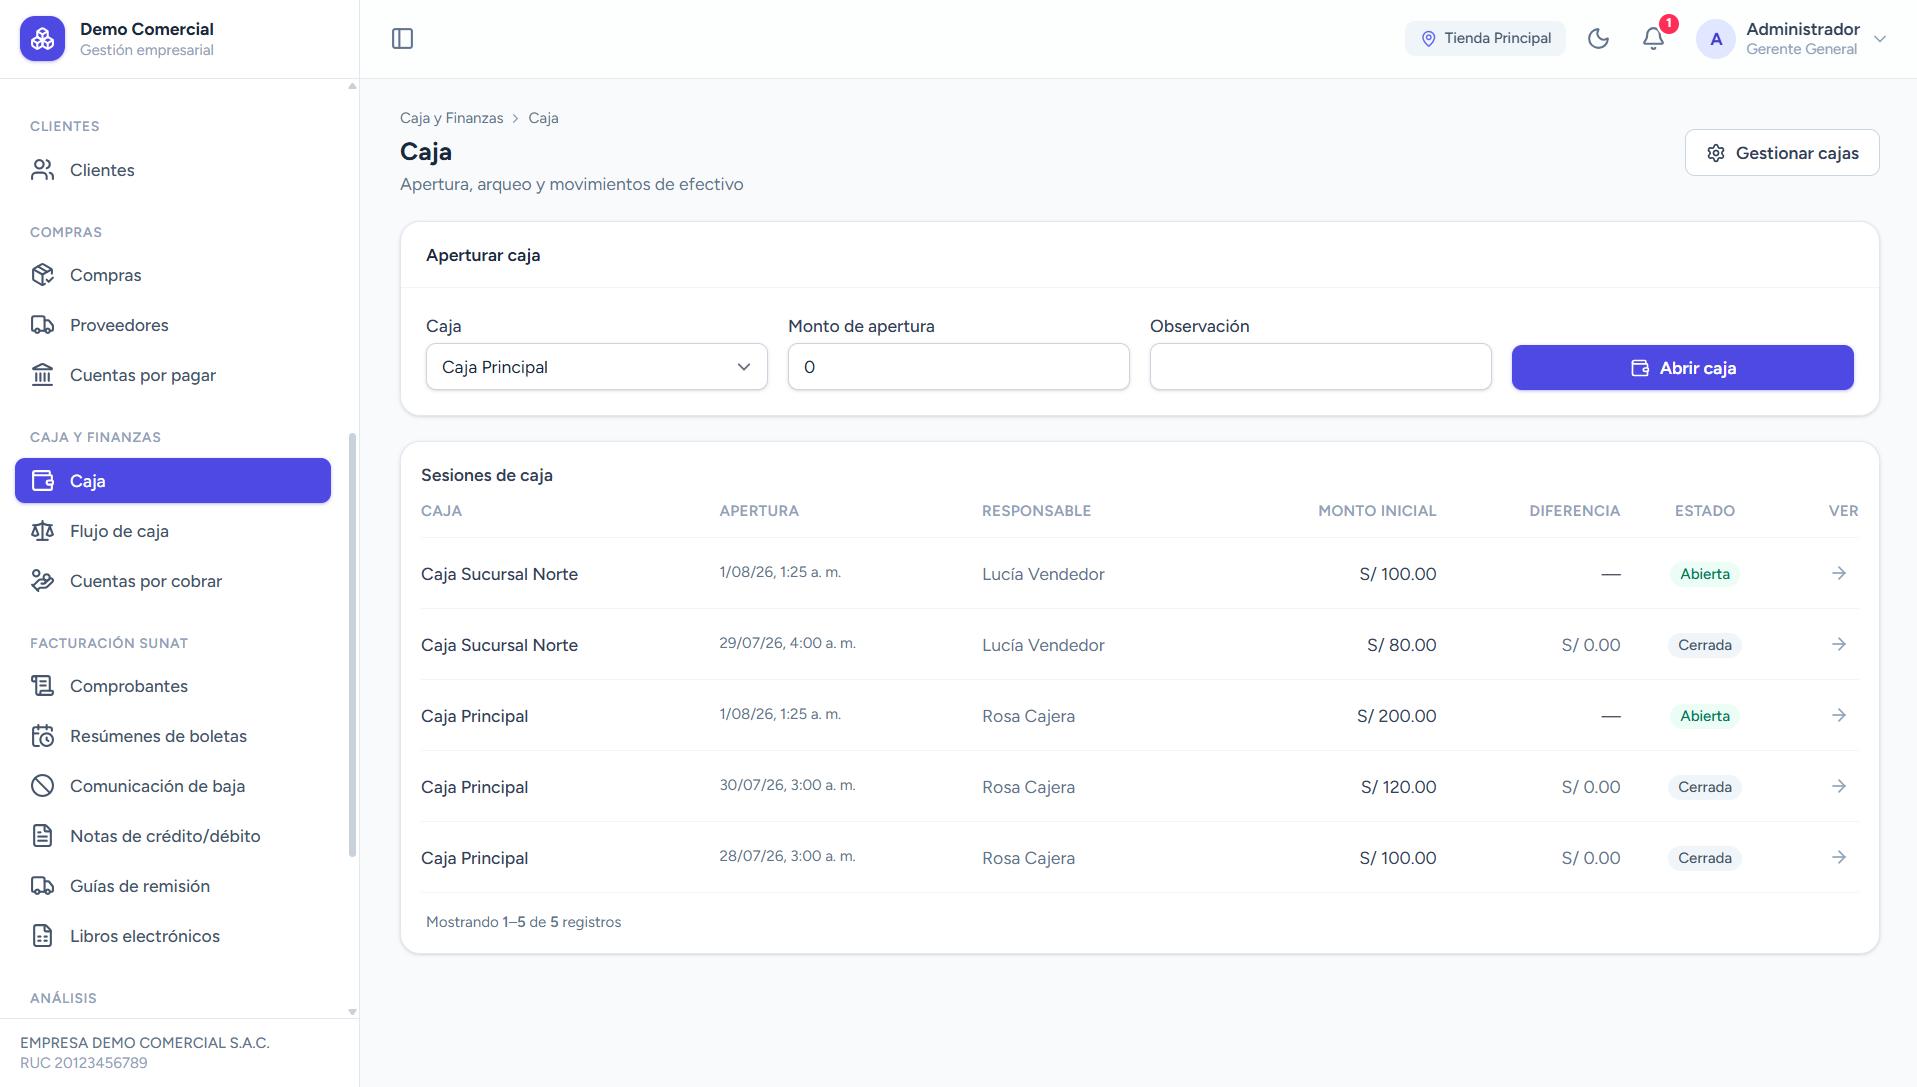Click the Cuentas por pagar bank icon

pos(42,375)
